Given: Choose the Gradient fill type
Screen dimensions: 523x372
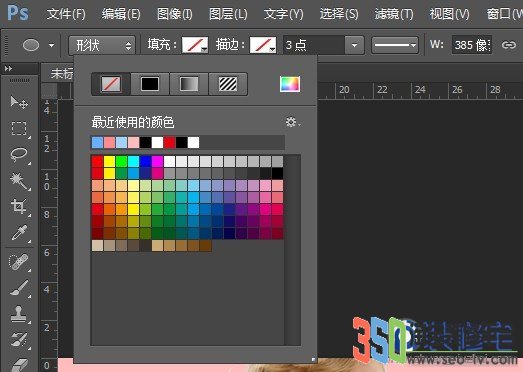Looking at the screenshot, I should coord(189,84).
